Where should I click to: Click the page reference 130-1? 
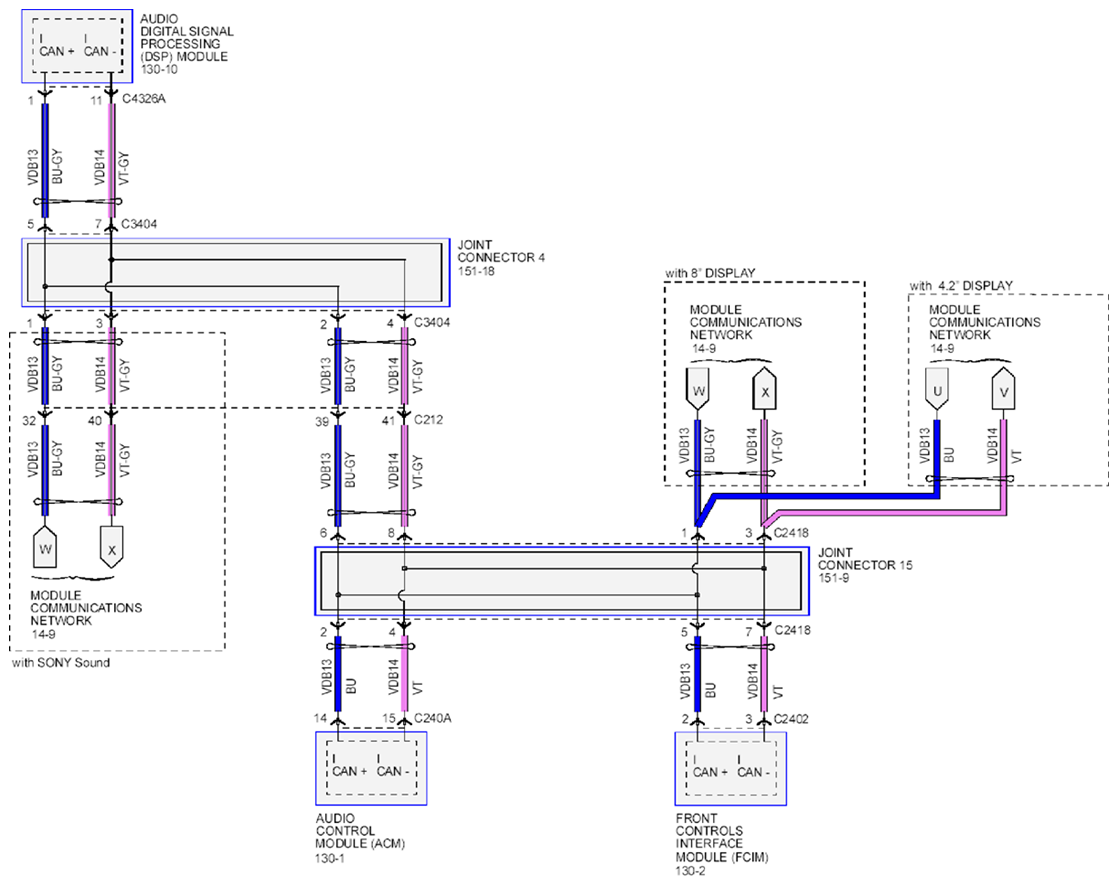click(330, 859)
